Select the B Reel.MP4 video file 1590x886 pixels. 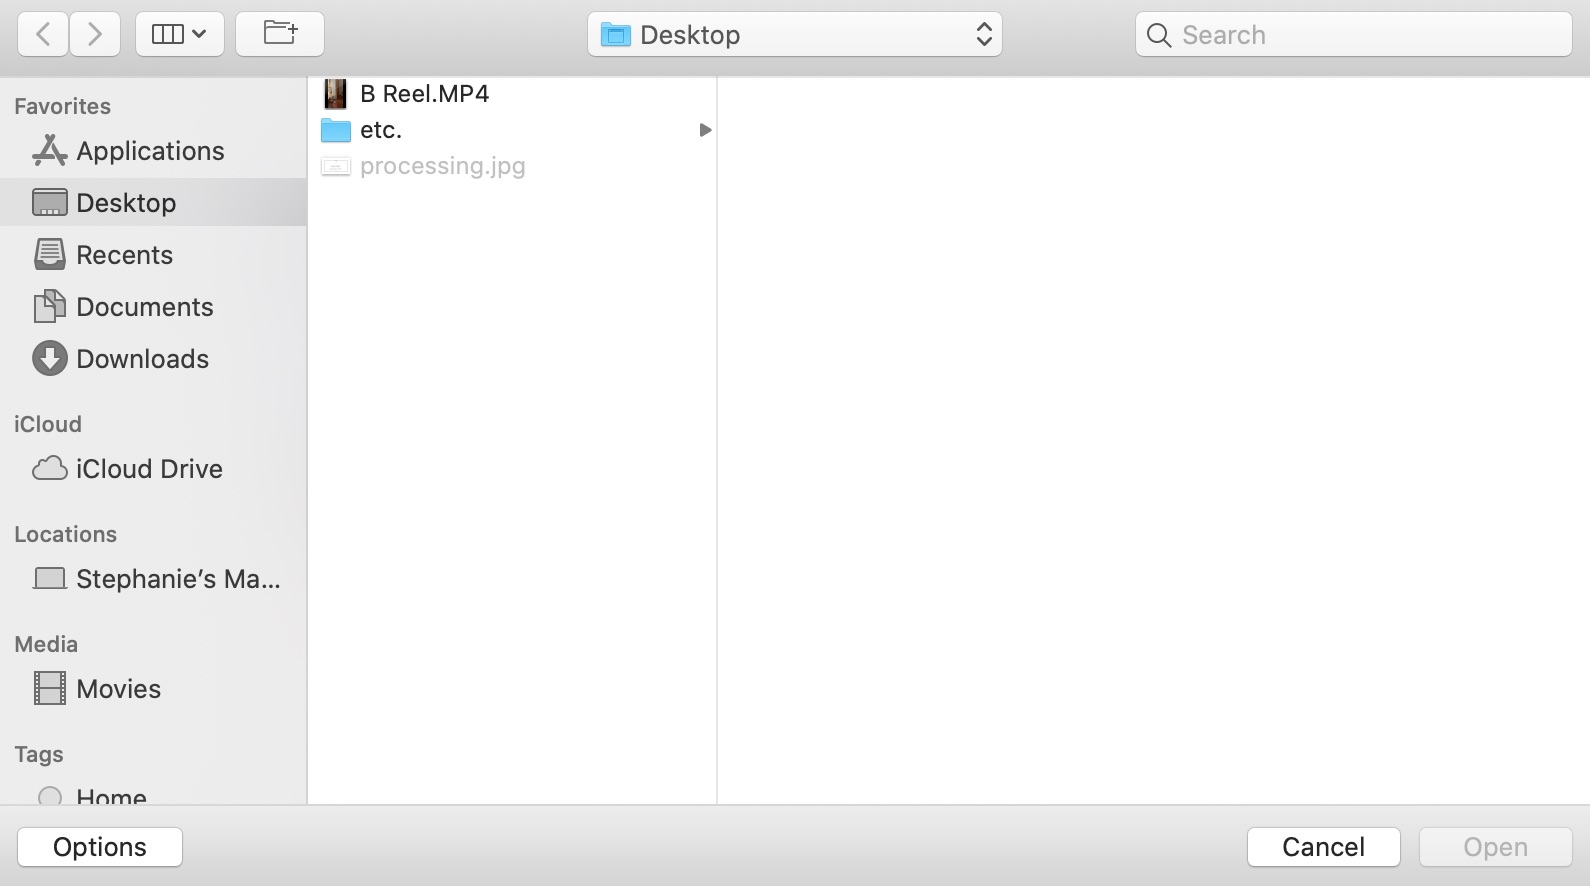click(x=424, y=94)
